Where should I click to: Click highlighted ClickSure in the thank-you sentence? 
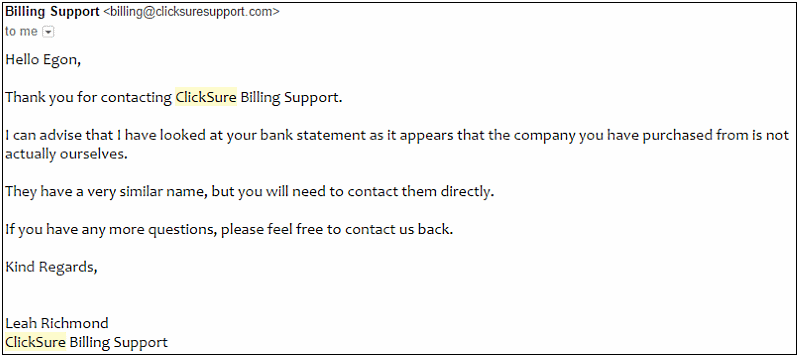(x=206, y=97)
